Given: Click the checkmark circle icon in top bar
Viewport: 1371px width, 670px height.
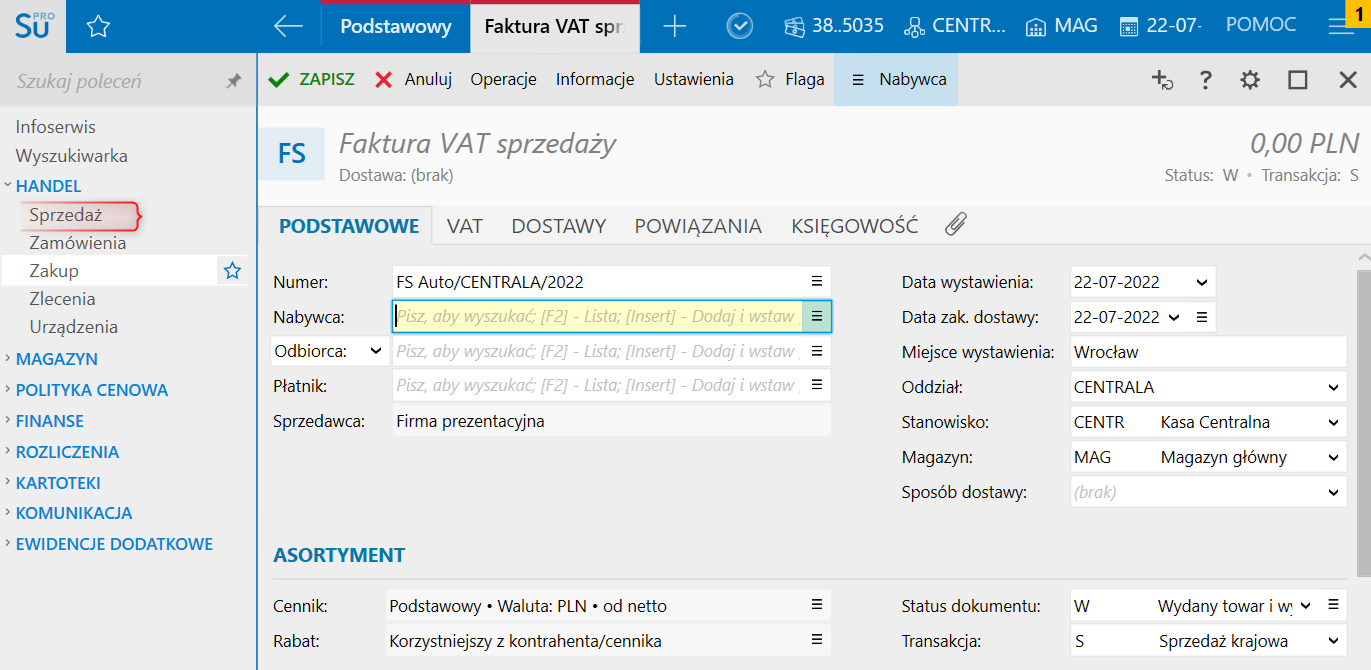Looking at the screenshot, I should click(739, 26).
